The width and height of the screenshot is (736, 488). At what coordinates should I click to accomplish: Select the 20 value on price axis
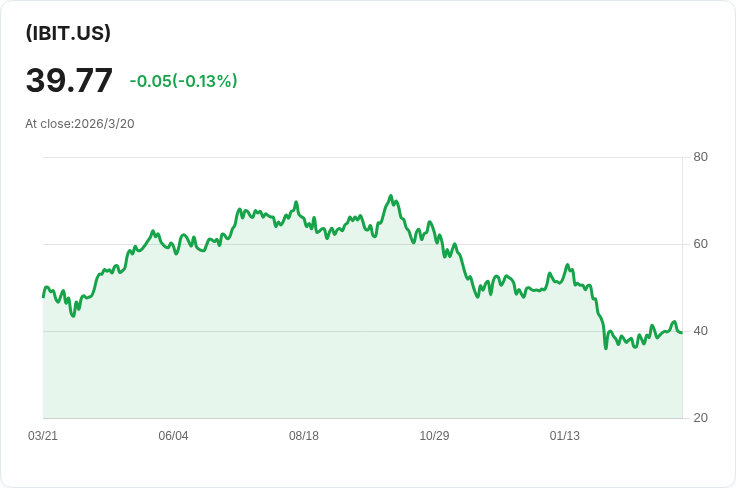pos(700,418)
